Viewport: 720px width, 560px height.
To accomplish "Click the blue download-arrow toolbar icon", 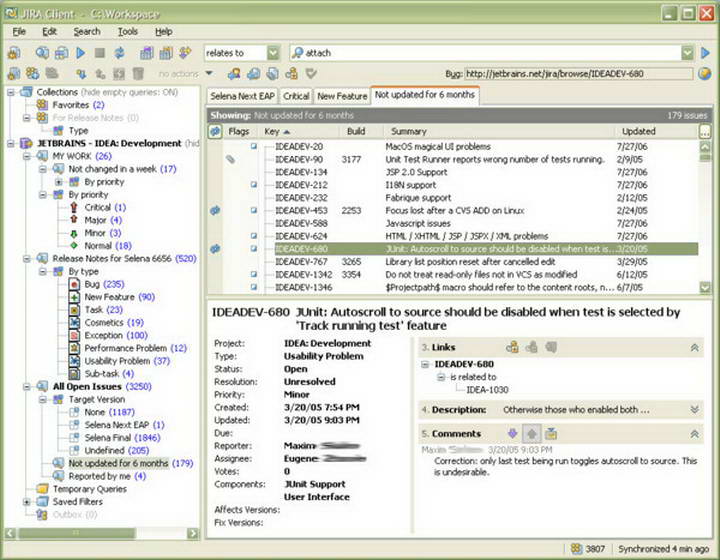I will [x=81, y=73].
